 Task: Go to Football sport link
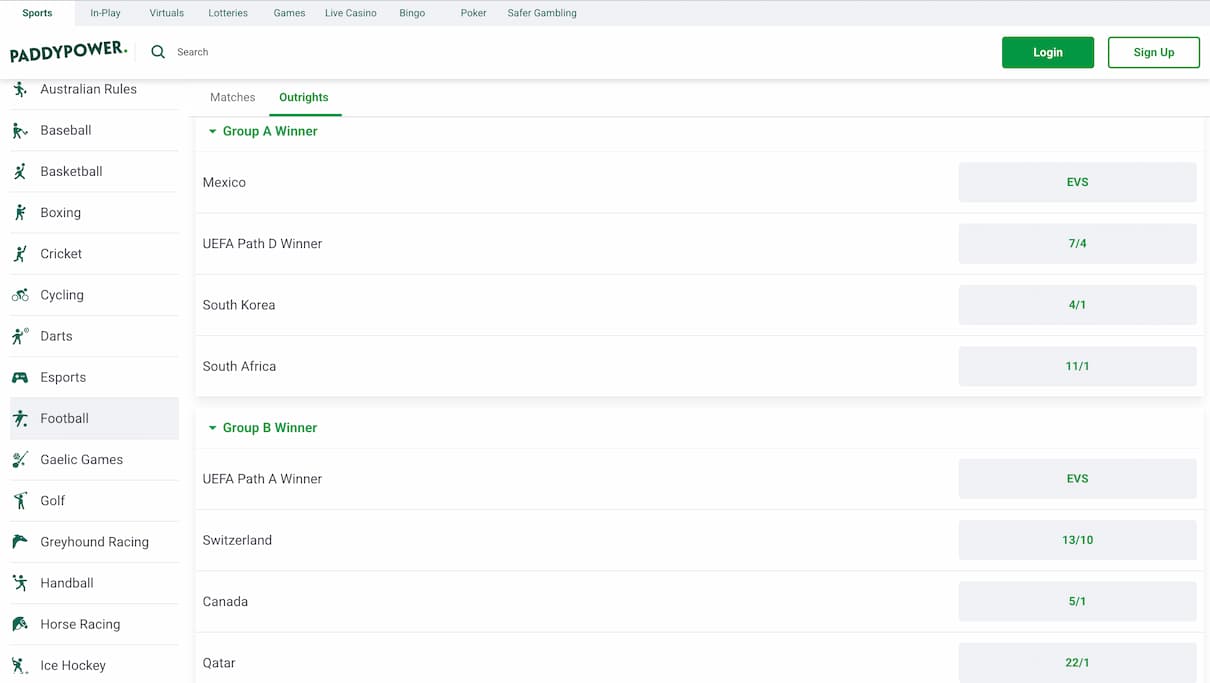[94, 418]
